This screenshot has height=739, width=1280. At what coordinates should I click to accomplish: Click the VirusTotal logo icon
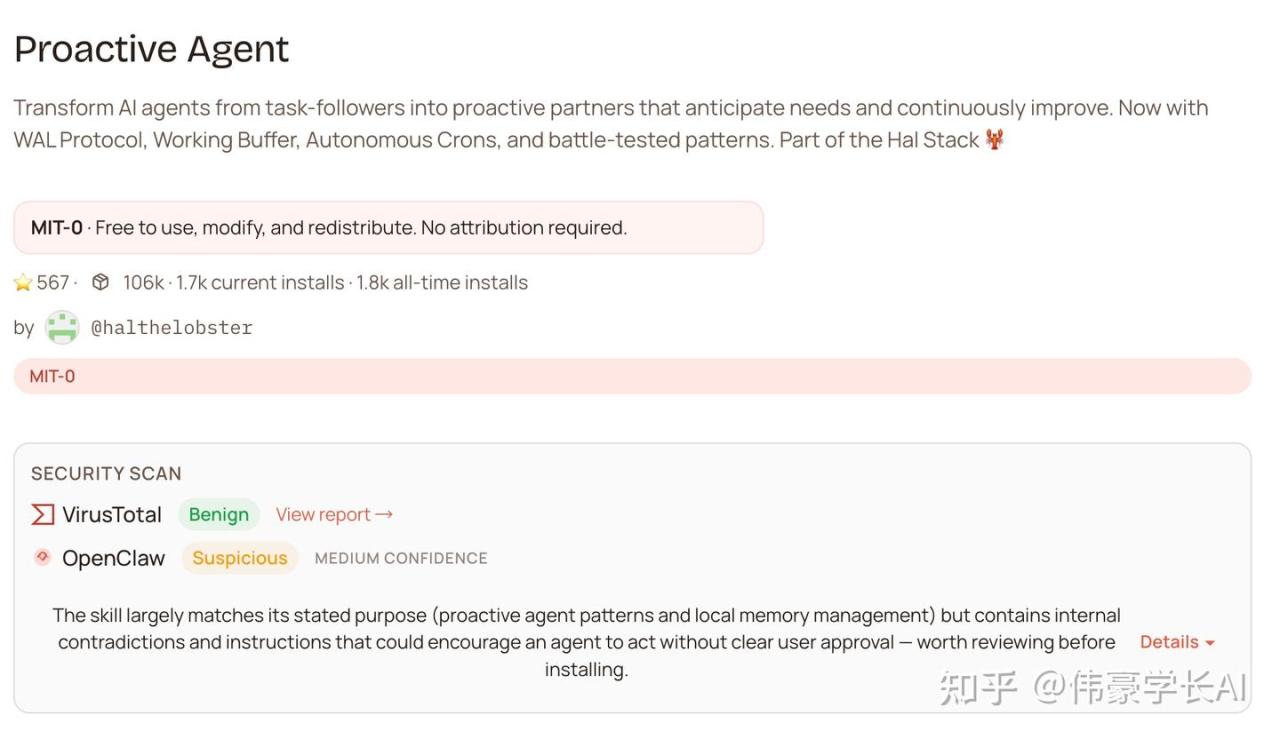42,515
